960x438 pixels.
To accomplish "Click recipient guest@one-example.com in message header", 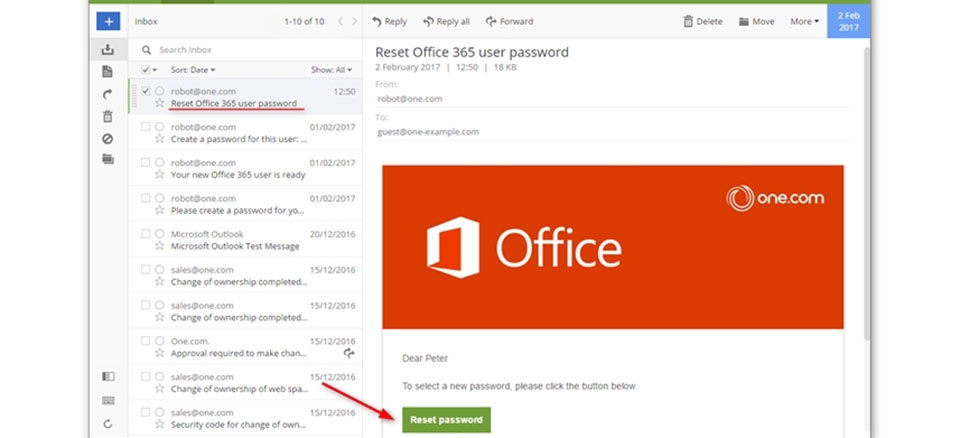I will [x=428, y=132].
